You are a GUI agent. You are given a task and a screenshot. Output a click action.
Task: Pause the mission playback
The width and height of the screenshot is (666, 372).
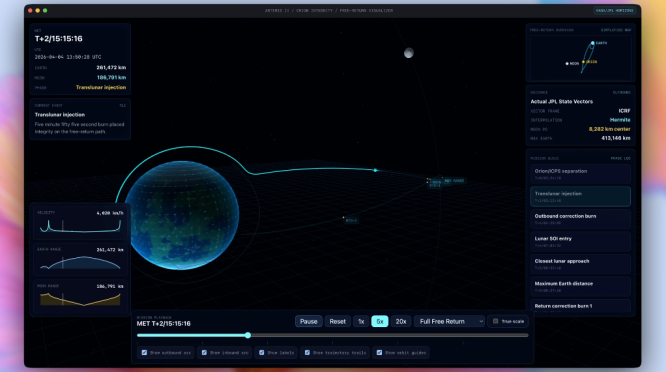click(x=309, y=321)
